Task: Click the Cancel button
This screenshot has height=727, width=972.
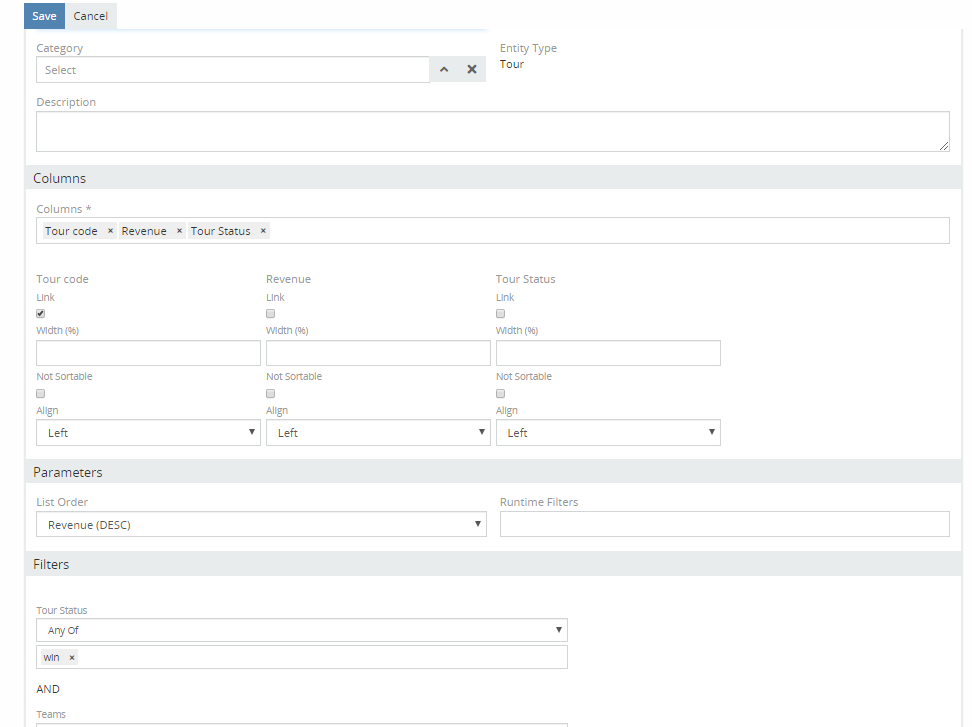Action: 91,16
